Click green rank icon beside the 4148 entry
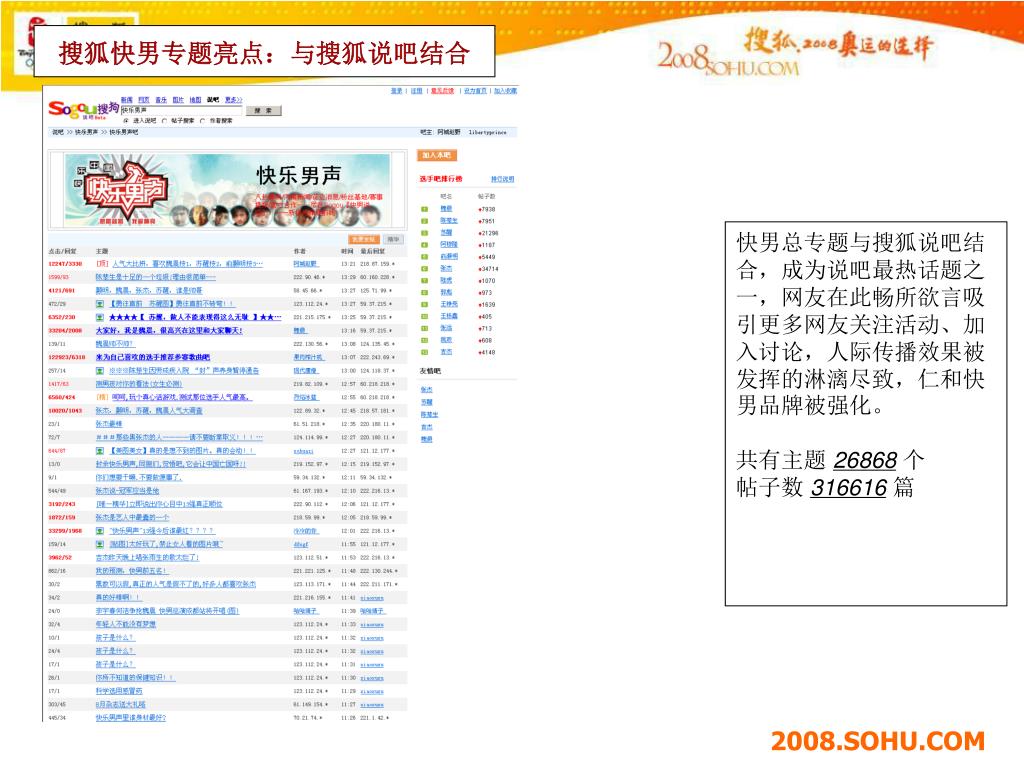The width and height of the screenshot is (1024, 768). (x=424, y=352)
